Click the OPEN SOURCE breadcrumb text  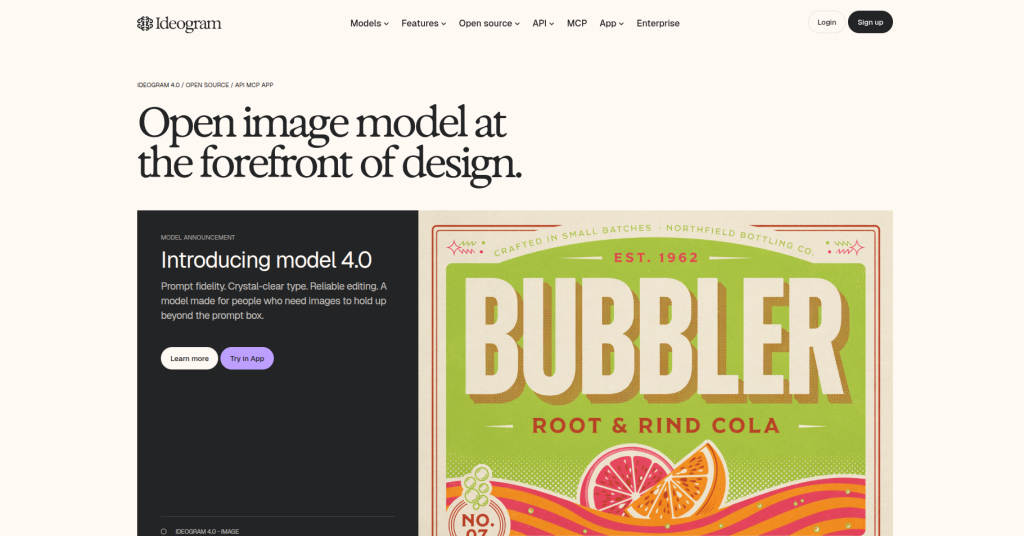click(x=207, y=85)
